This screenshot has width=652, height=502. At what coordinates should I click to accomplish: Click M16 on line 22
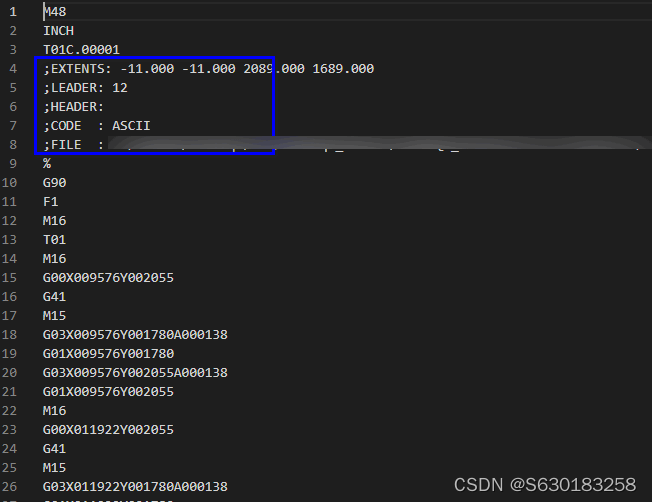click(x=54, y=411)
